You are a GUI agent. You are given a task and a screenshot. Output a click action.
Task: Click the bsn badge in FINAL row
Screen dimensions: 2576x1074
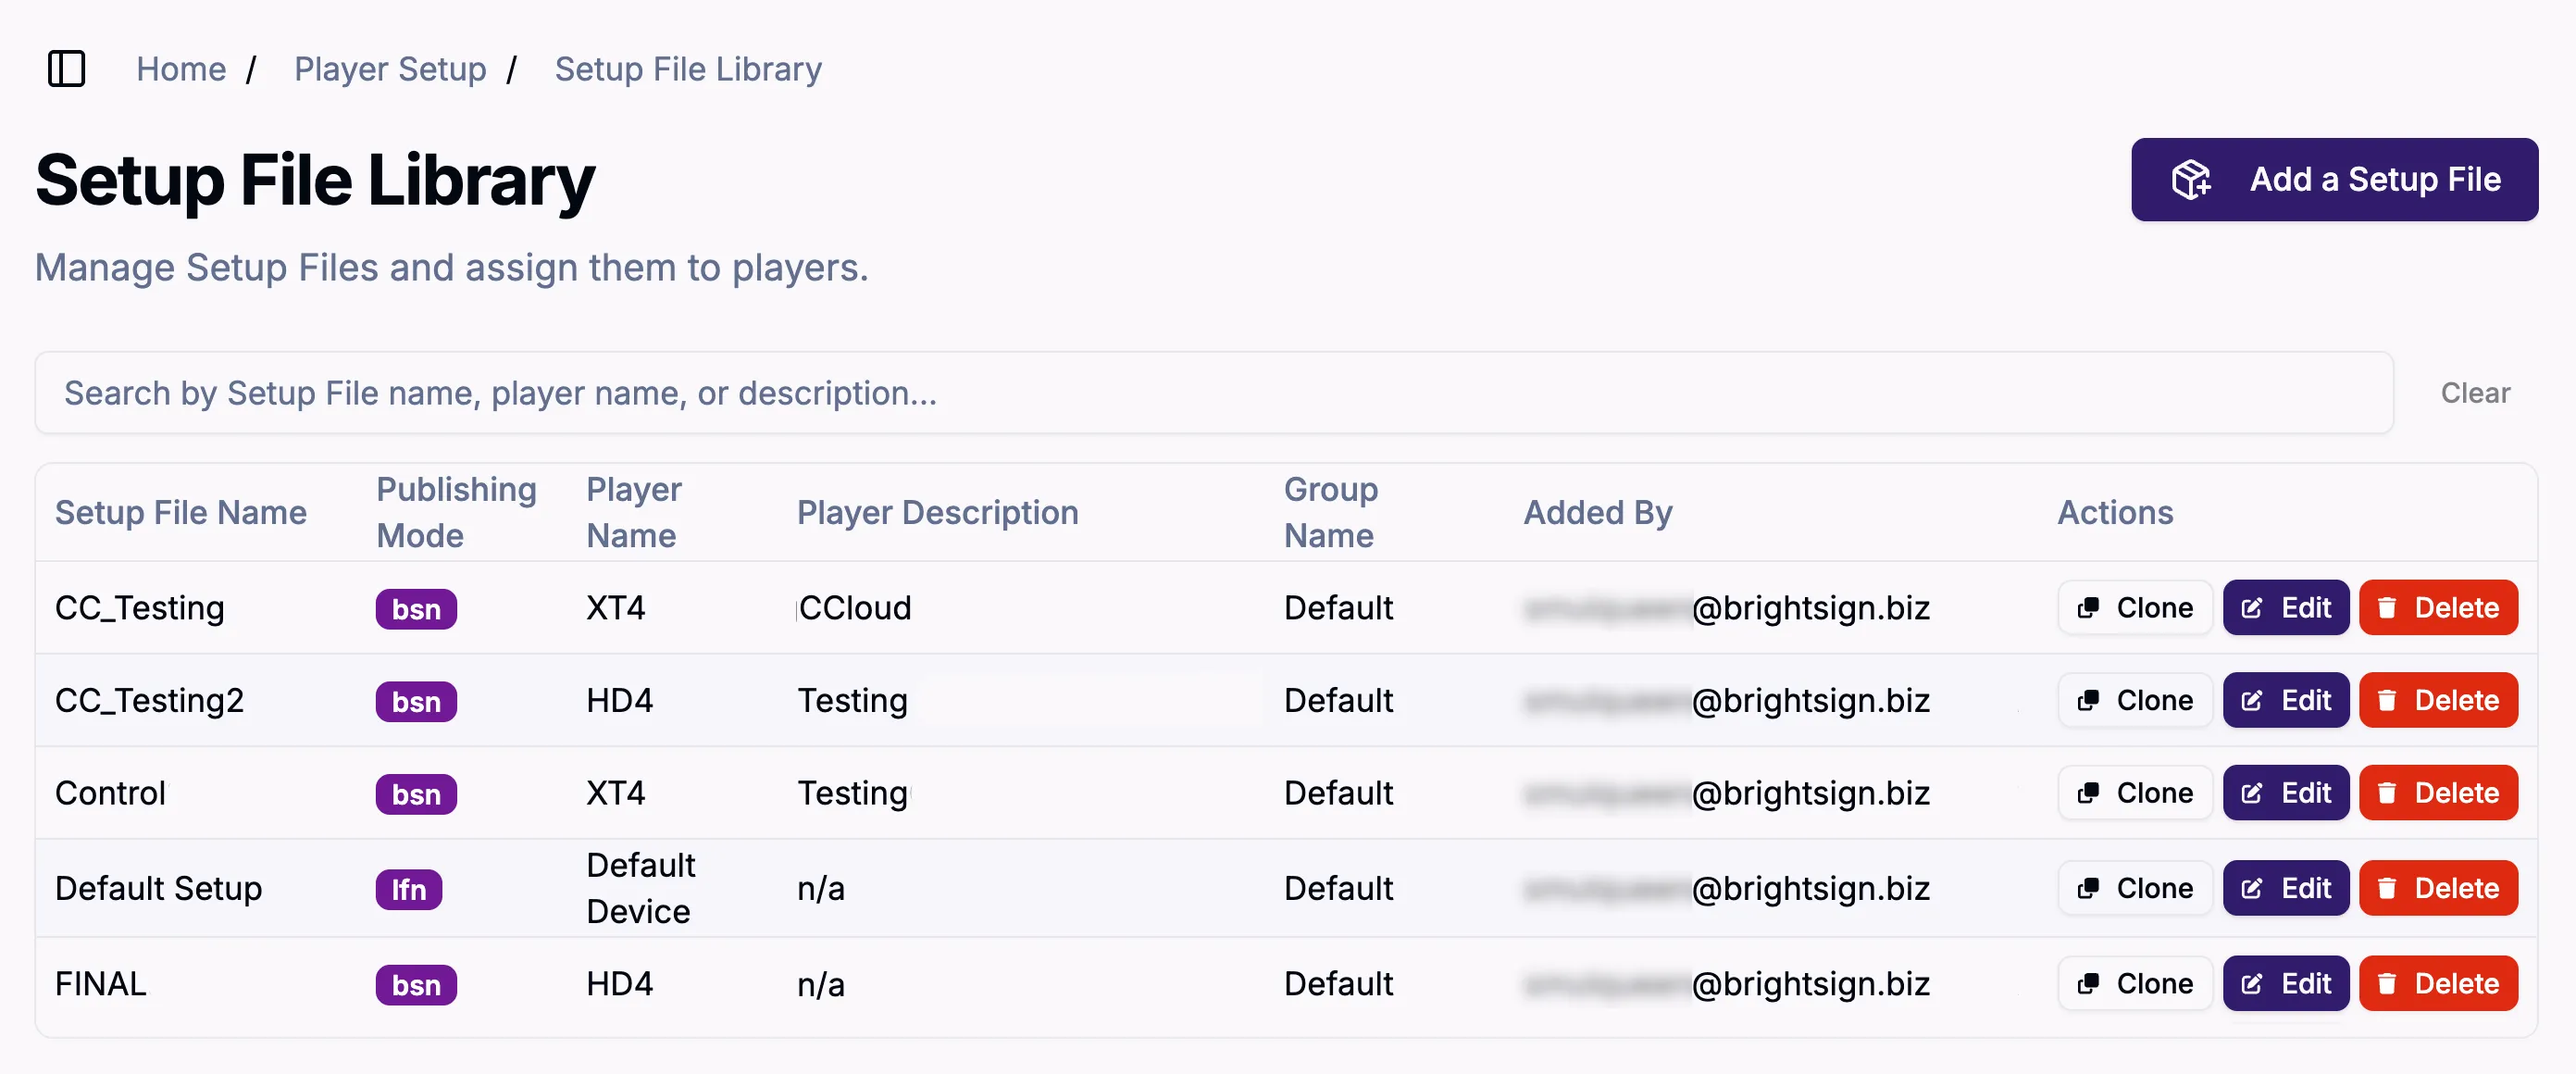pyautogui.click(x=416, y=985)
